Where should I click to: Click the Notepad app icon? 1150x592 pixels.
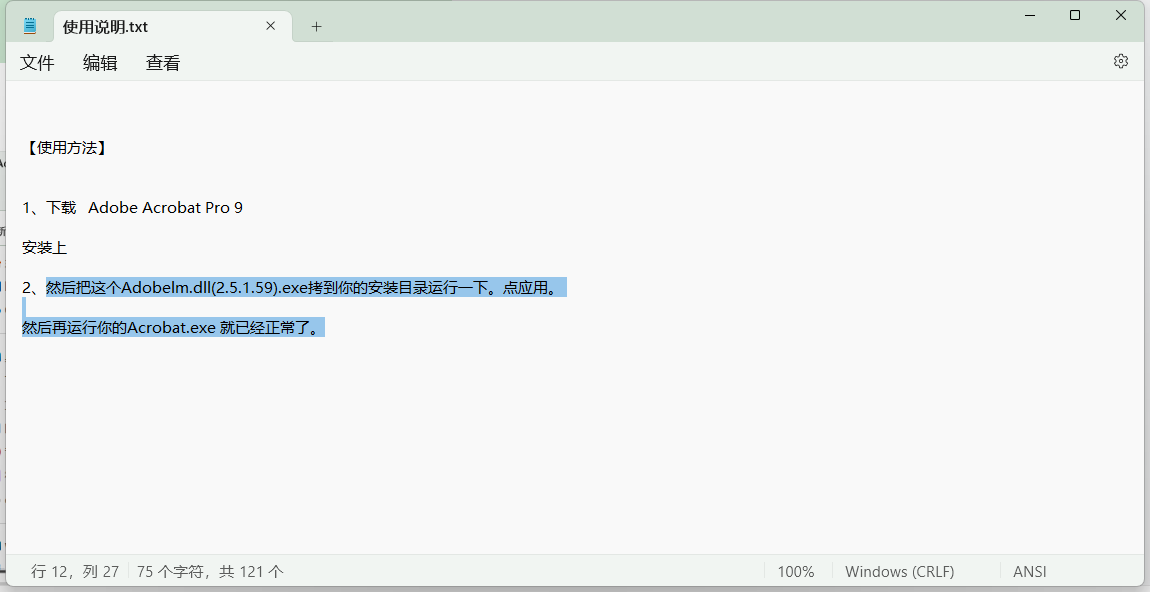[x=29, y=26]
